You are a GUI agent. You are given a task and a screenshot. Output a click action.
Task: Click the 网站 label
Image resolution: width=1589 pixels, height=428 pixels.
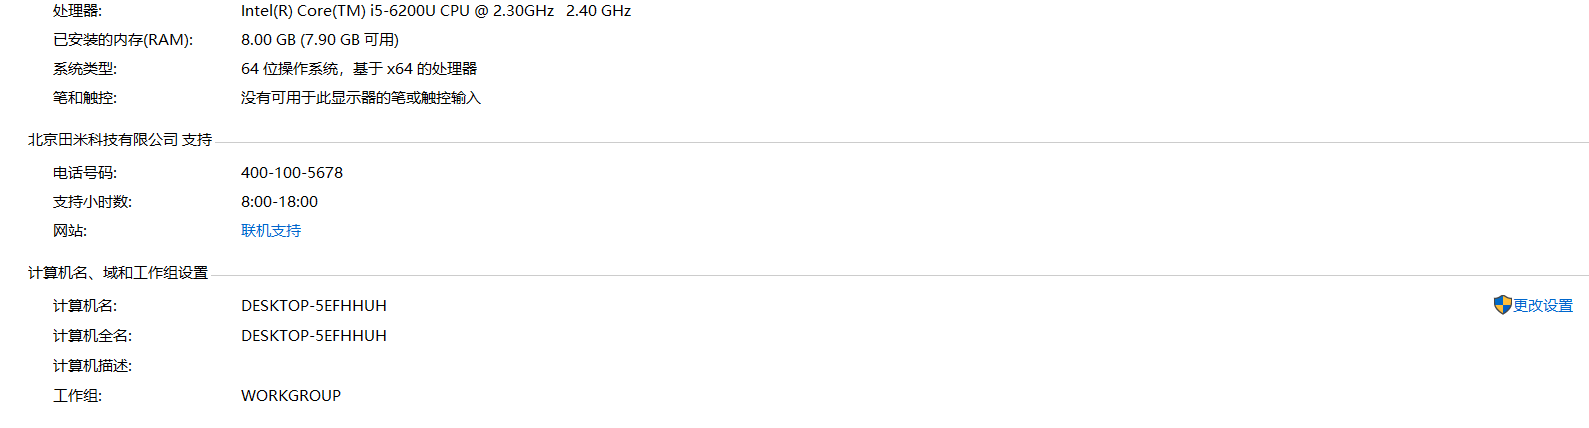click(70, 231)
